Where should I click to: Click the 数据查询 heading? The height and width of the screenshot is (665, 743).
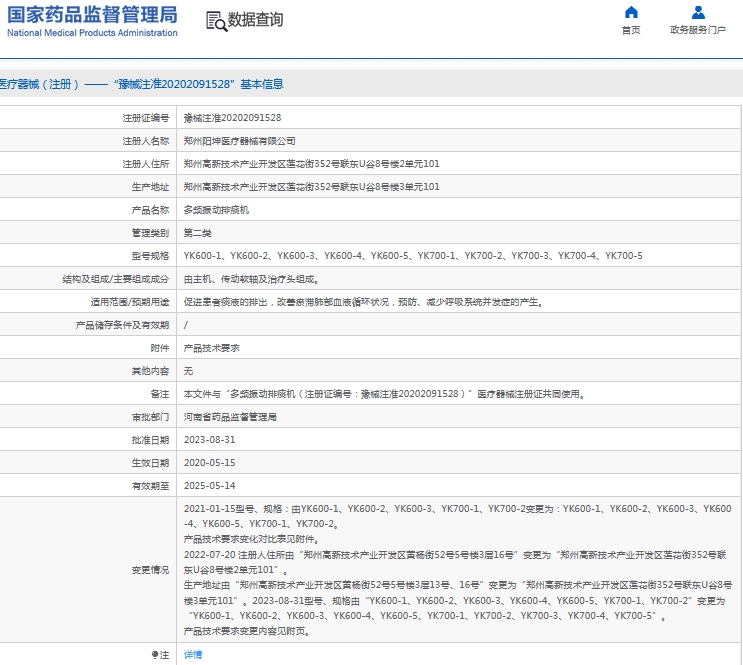click(x=255, y=20)
